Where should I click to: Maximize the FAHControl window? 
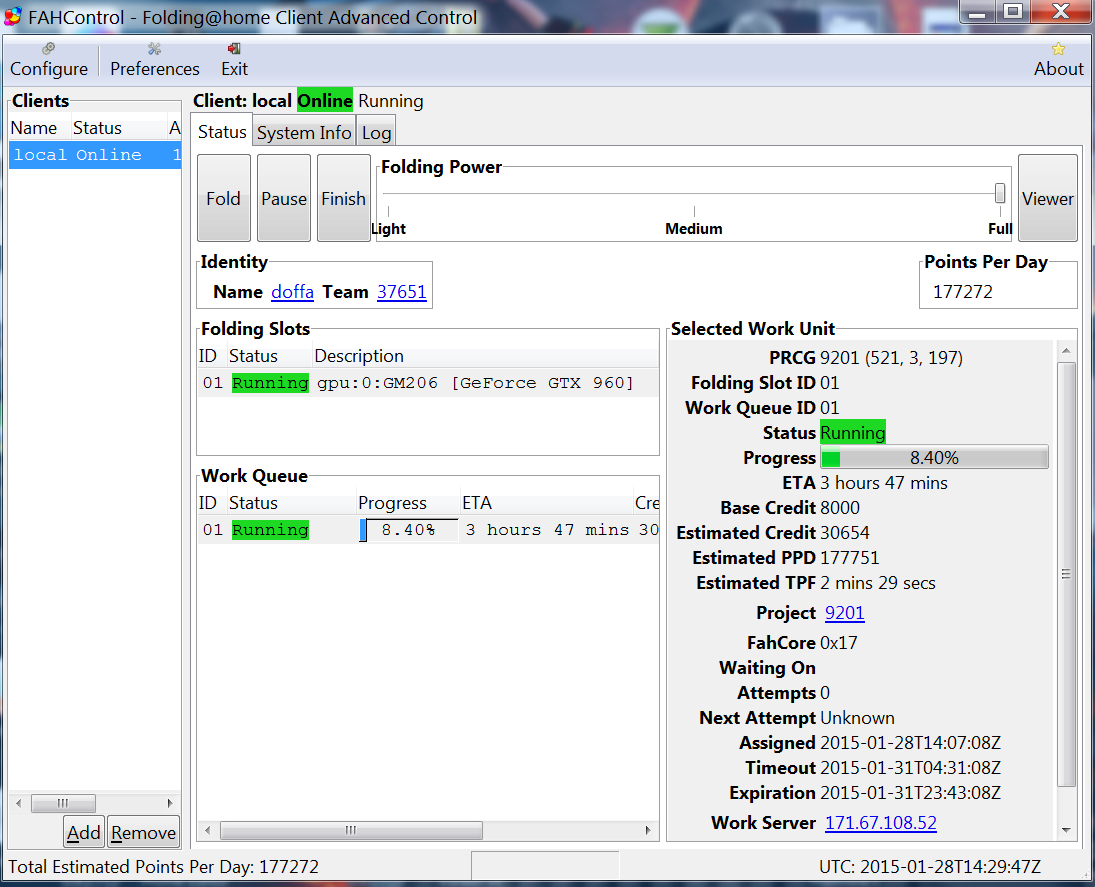pyautogui.click(x=1013, y=12)
